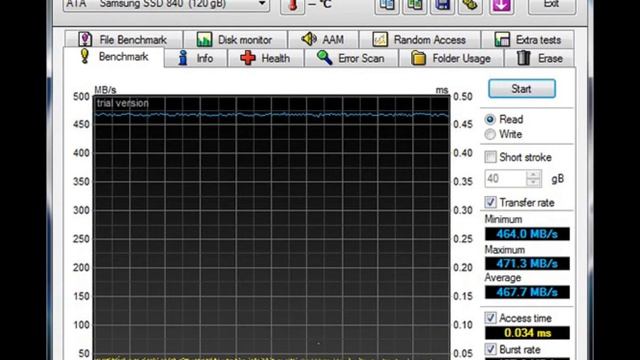
Task: Click the Random Access tab icon
Action: pyautogui.click(x=380, y=40)
